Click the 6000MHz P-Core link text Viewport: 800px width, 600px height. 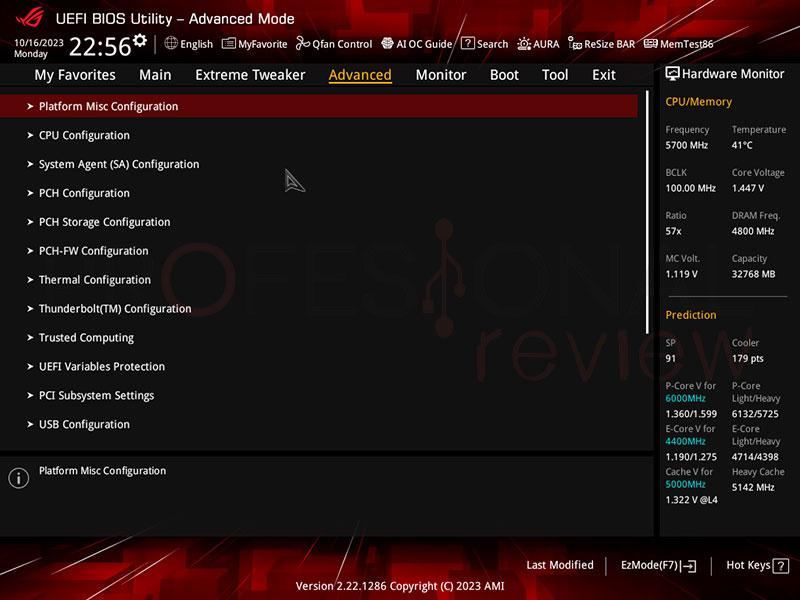pyautogui.click(x=685, y=398)
